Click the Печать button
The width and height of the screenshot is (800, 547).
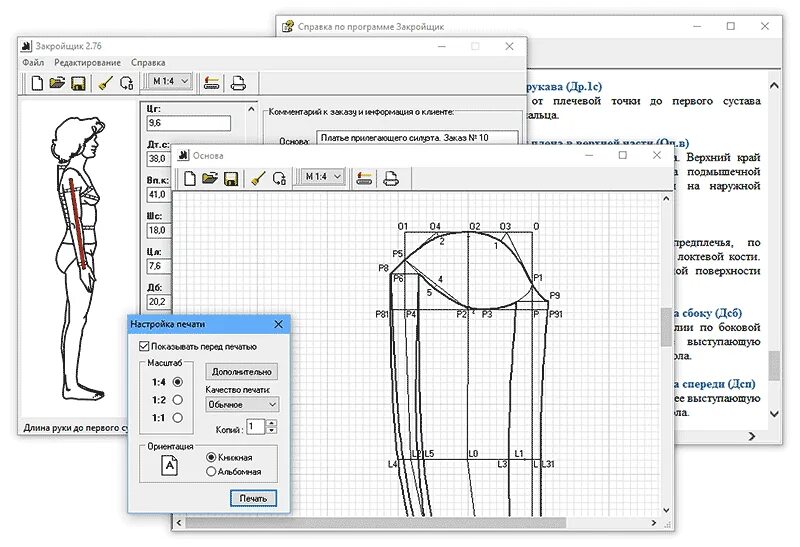click(x=253, y=499)
